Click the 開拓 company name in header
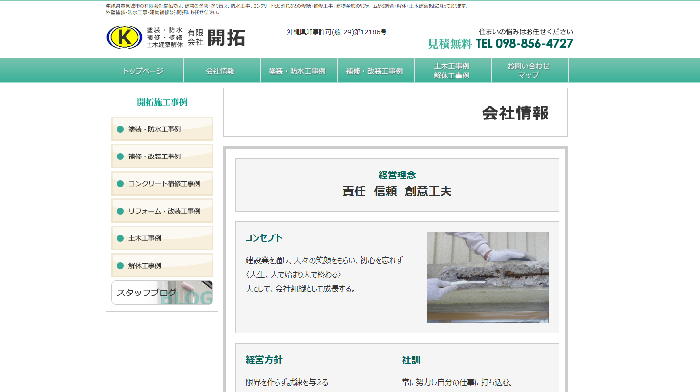The image size is (700, 392). pyautogui.click(x=226, y=38)
